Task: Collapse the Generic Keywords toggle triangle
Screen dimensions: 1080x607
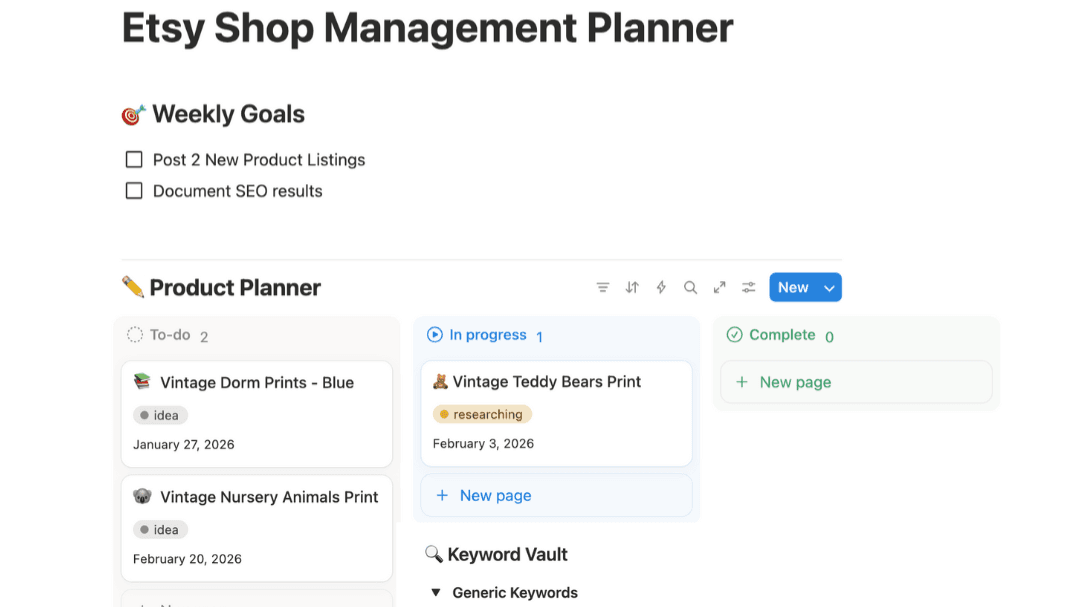Action: pyautogui.click(x=436, y=593)
